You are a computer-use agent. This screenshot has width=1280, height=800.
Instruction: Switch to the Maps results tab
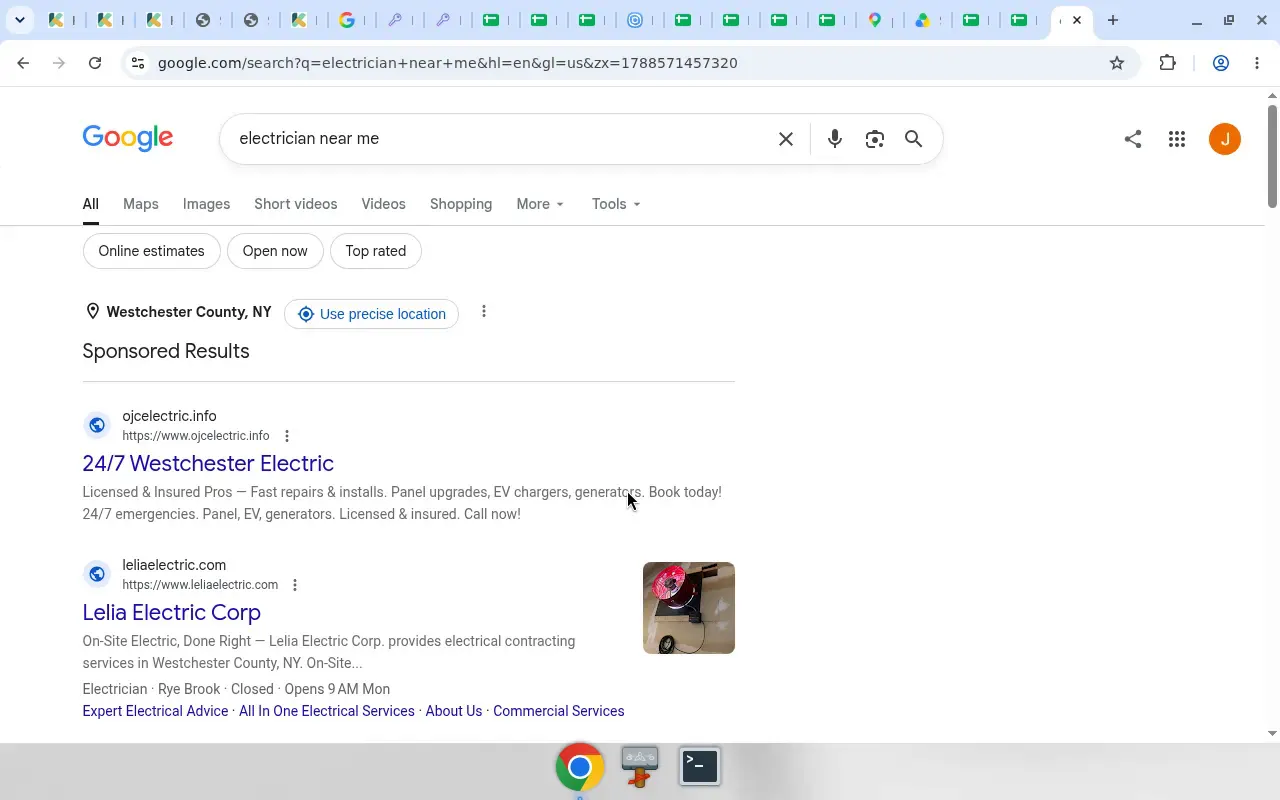[141, 204]
